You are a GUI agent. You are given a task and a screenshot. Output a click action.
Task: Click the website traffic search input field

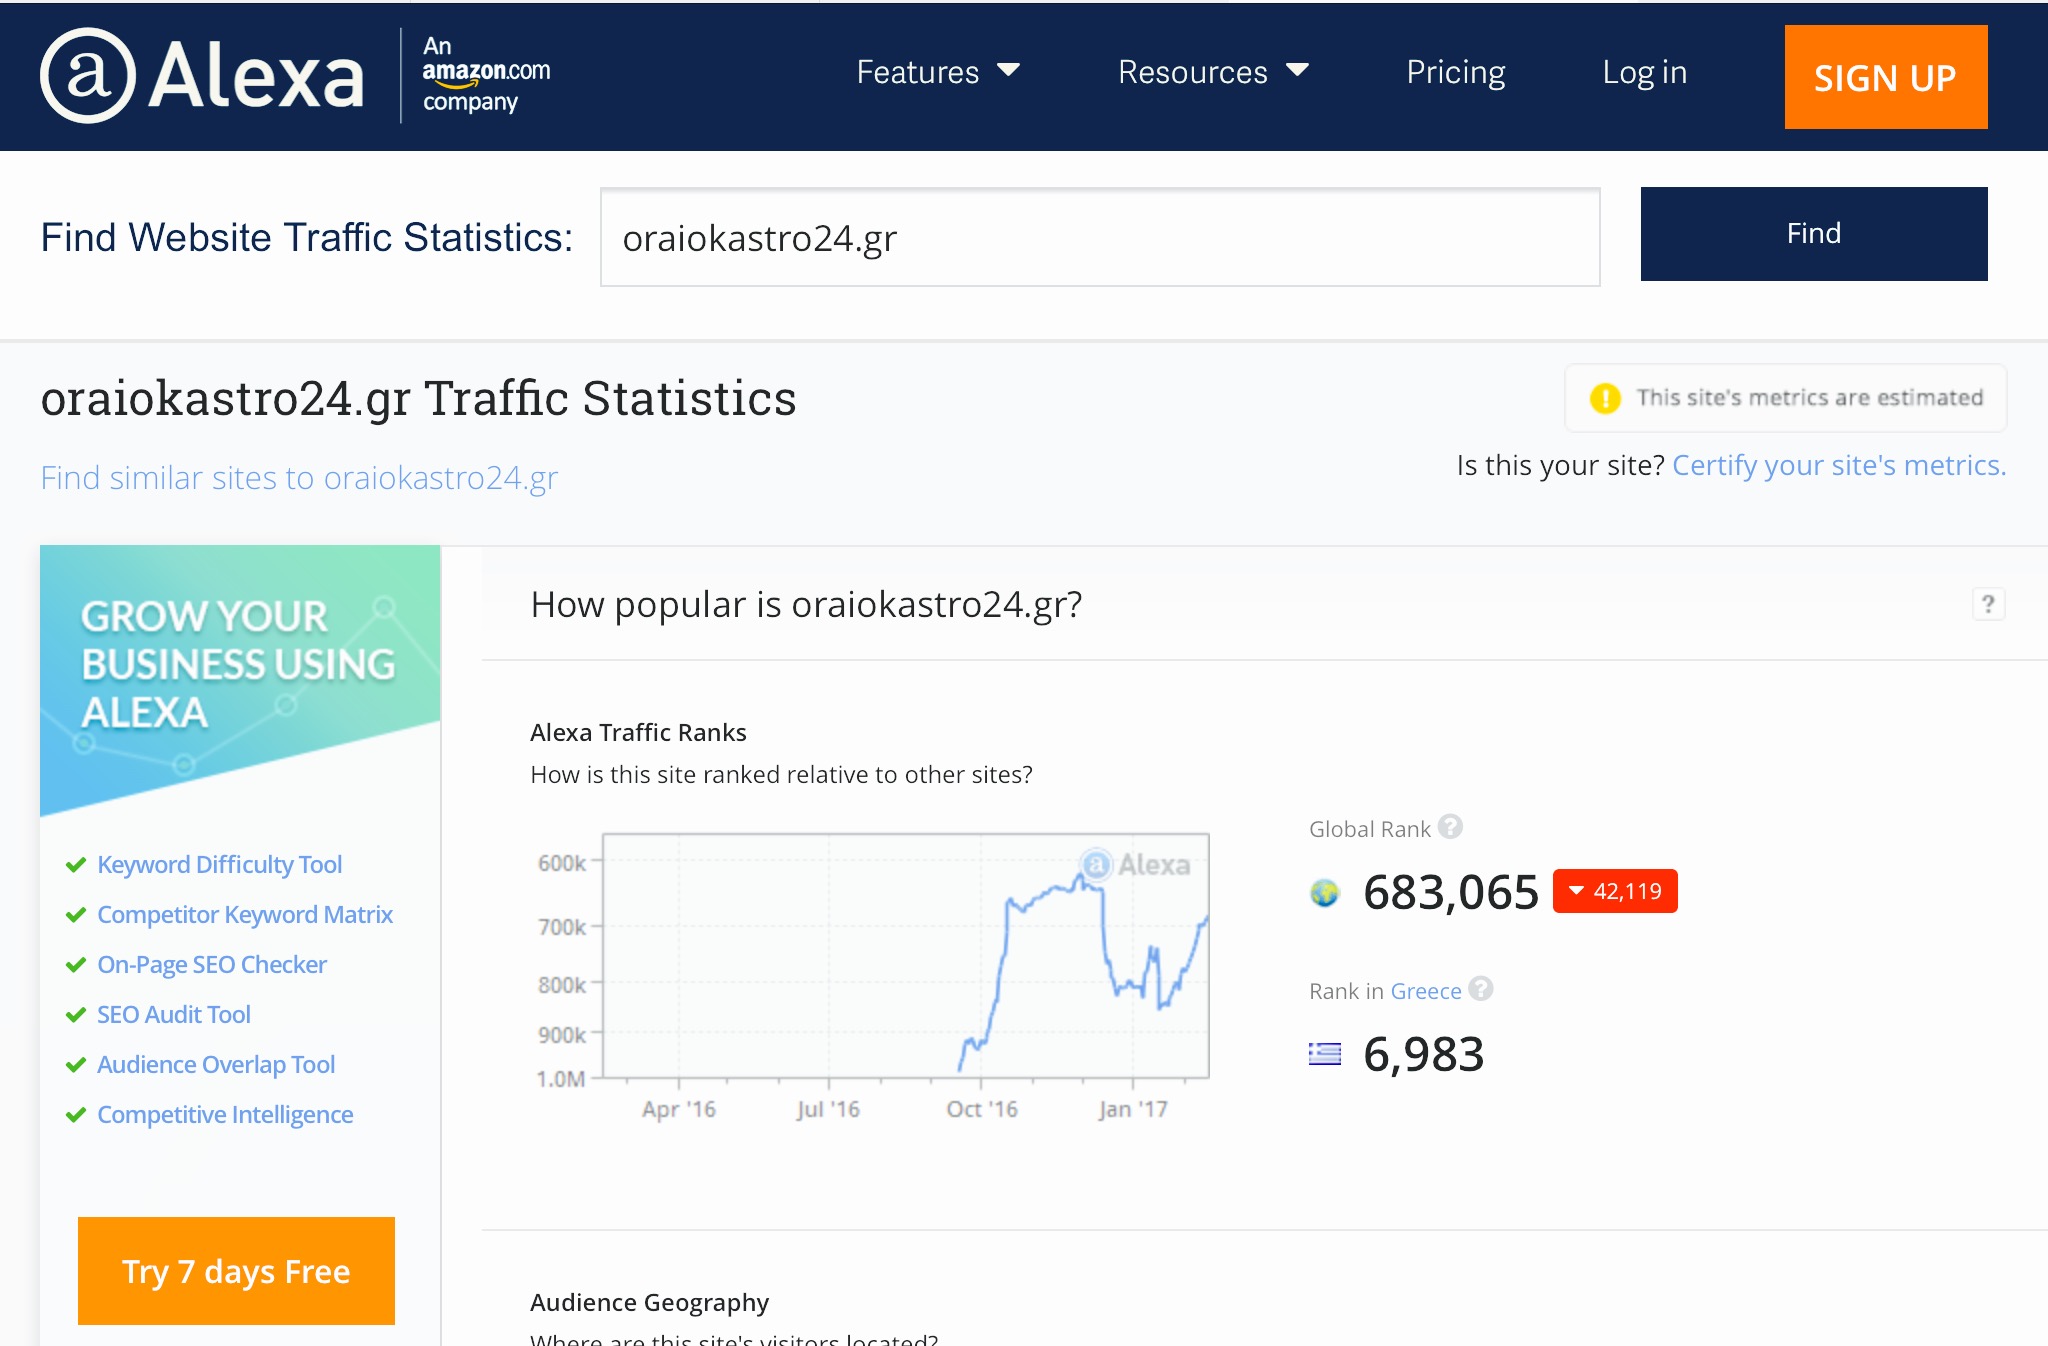(x=1100, y=237)
